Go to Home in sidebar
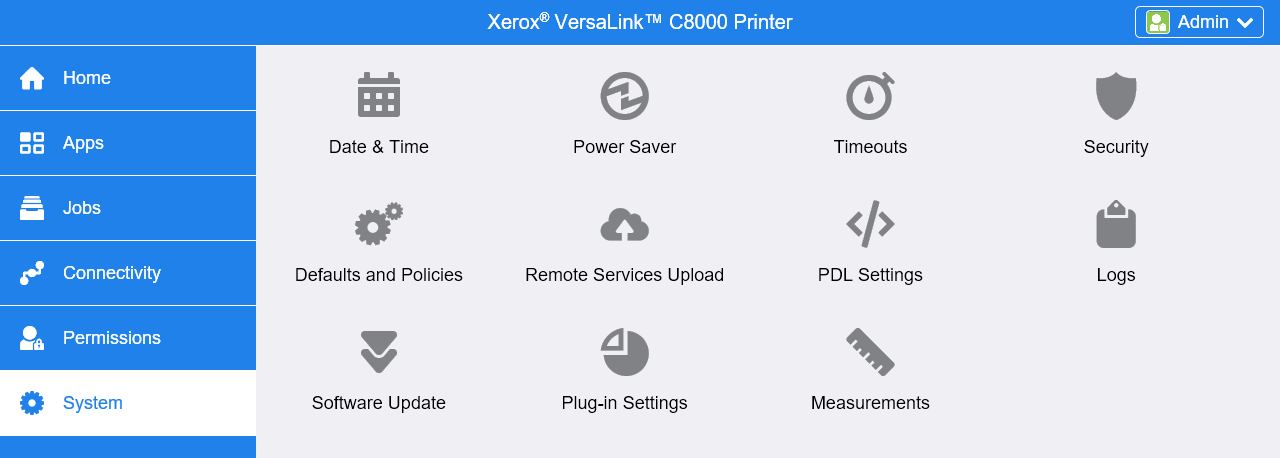This screenshot has width=1280, height=458. pos(128,78)
